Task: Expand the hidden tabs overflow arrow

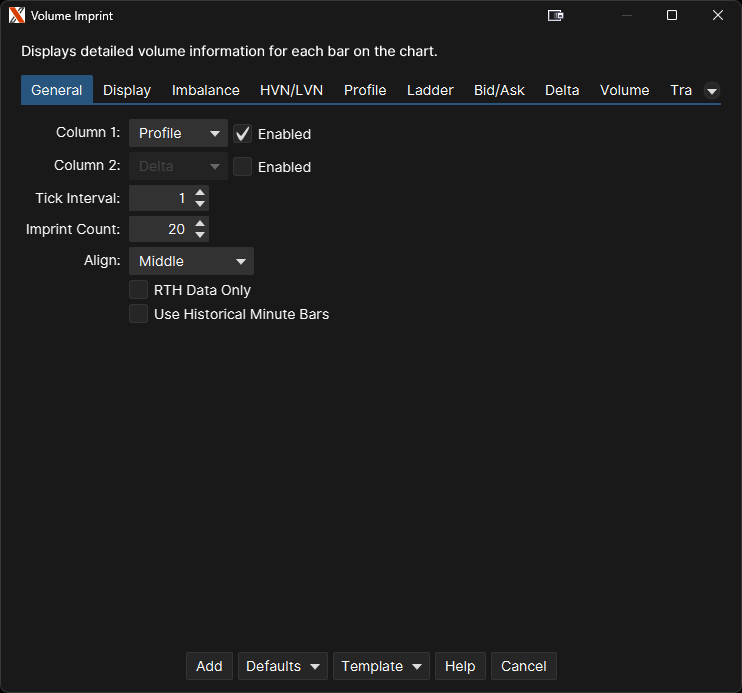Action: click(x=712, y=91)
